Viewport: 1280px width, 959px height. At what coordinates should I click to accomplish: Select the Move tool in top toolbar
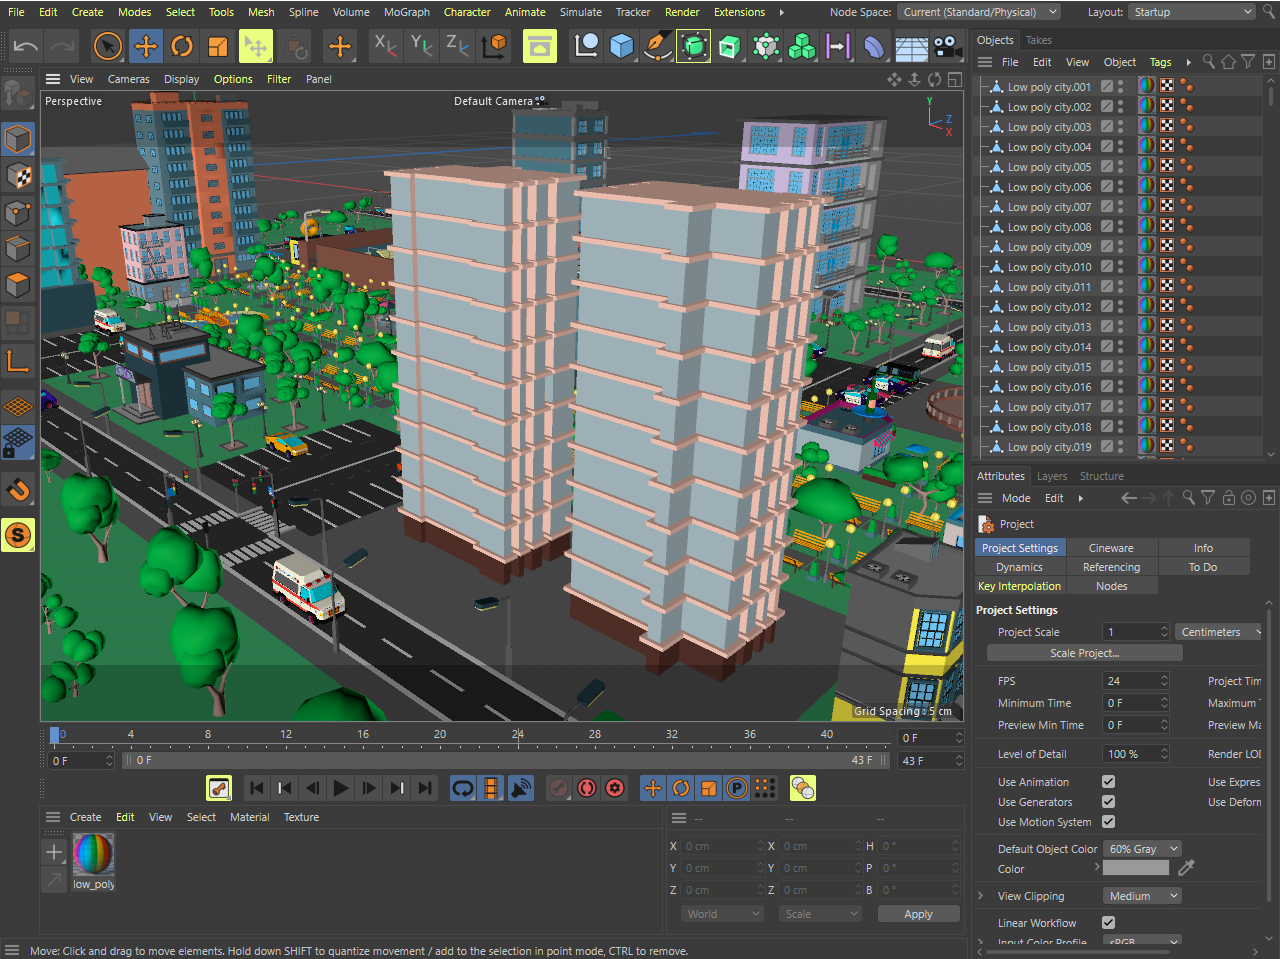(145, 46)
